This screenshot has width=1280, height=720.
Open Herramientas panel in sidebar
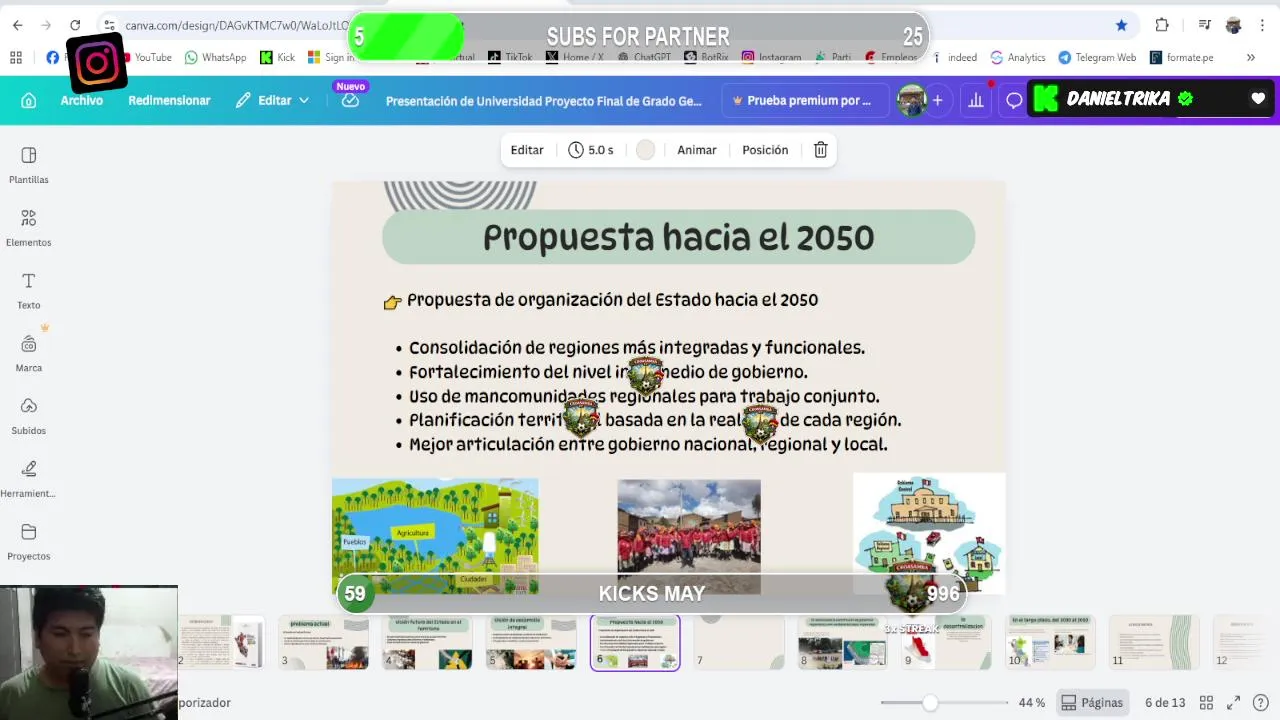(x=29, y=479)
